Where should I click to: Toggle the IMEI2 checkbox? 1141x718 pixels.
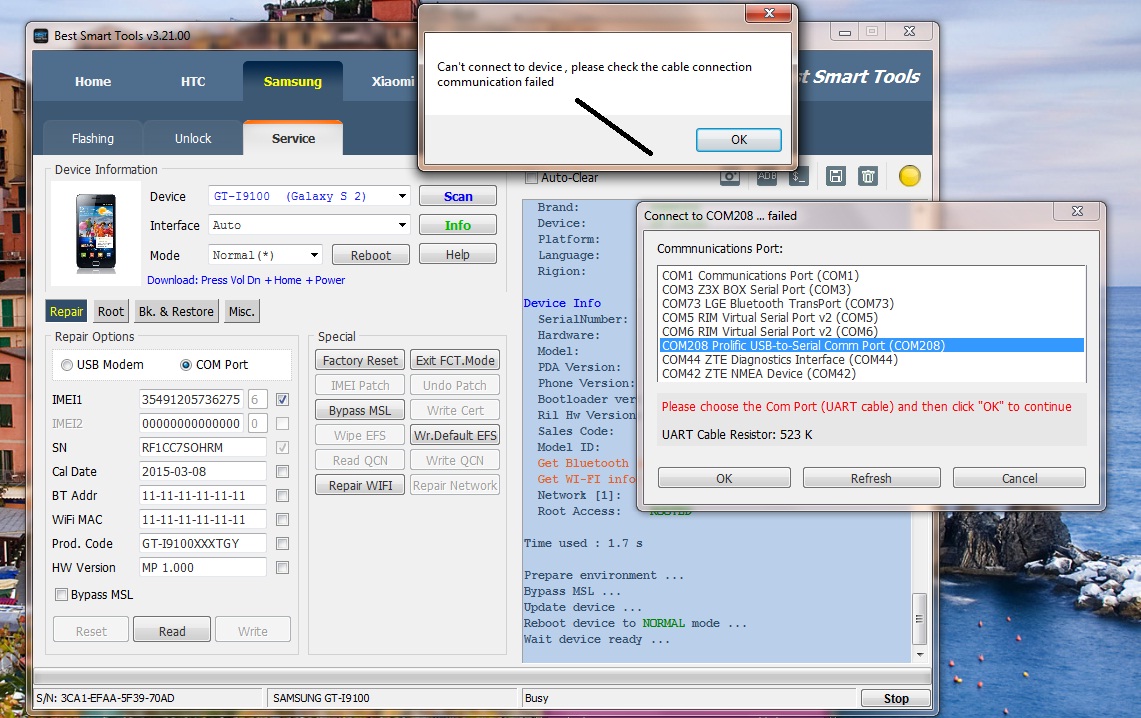(283, 423)
